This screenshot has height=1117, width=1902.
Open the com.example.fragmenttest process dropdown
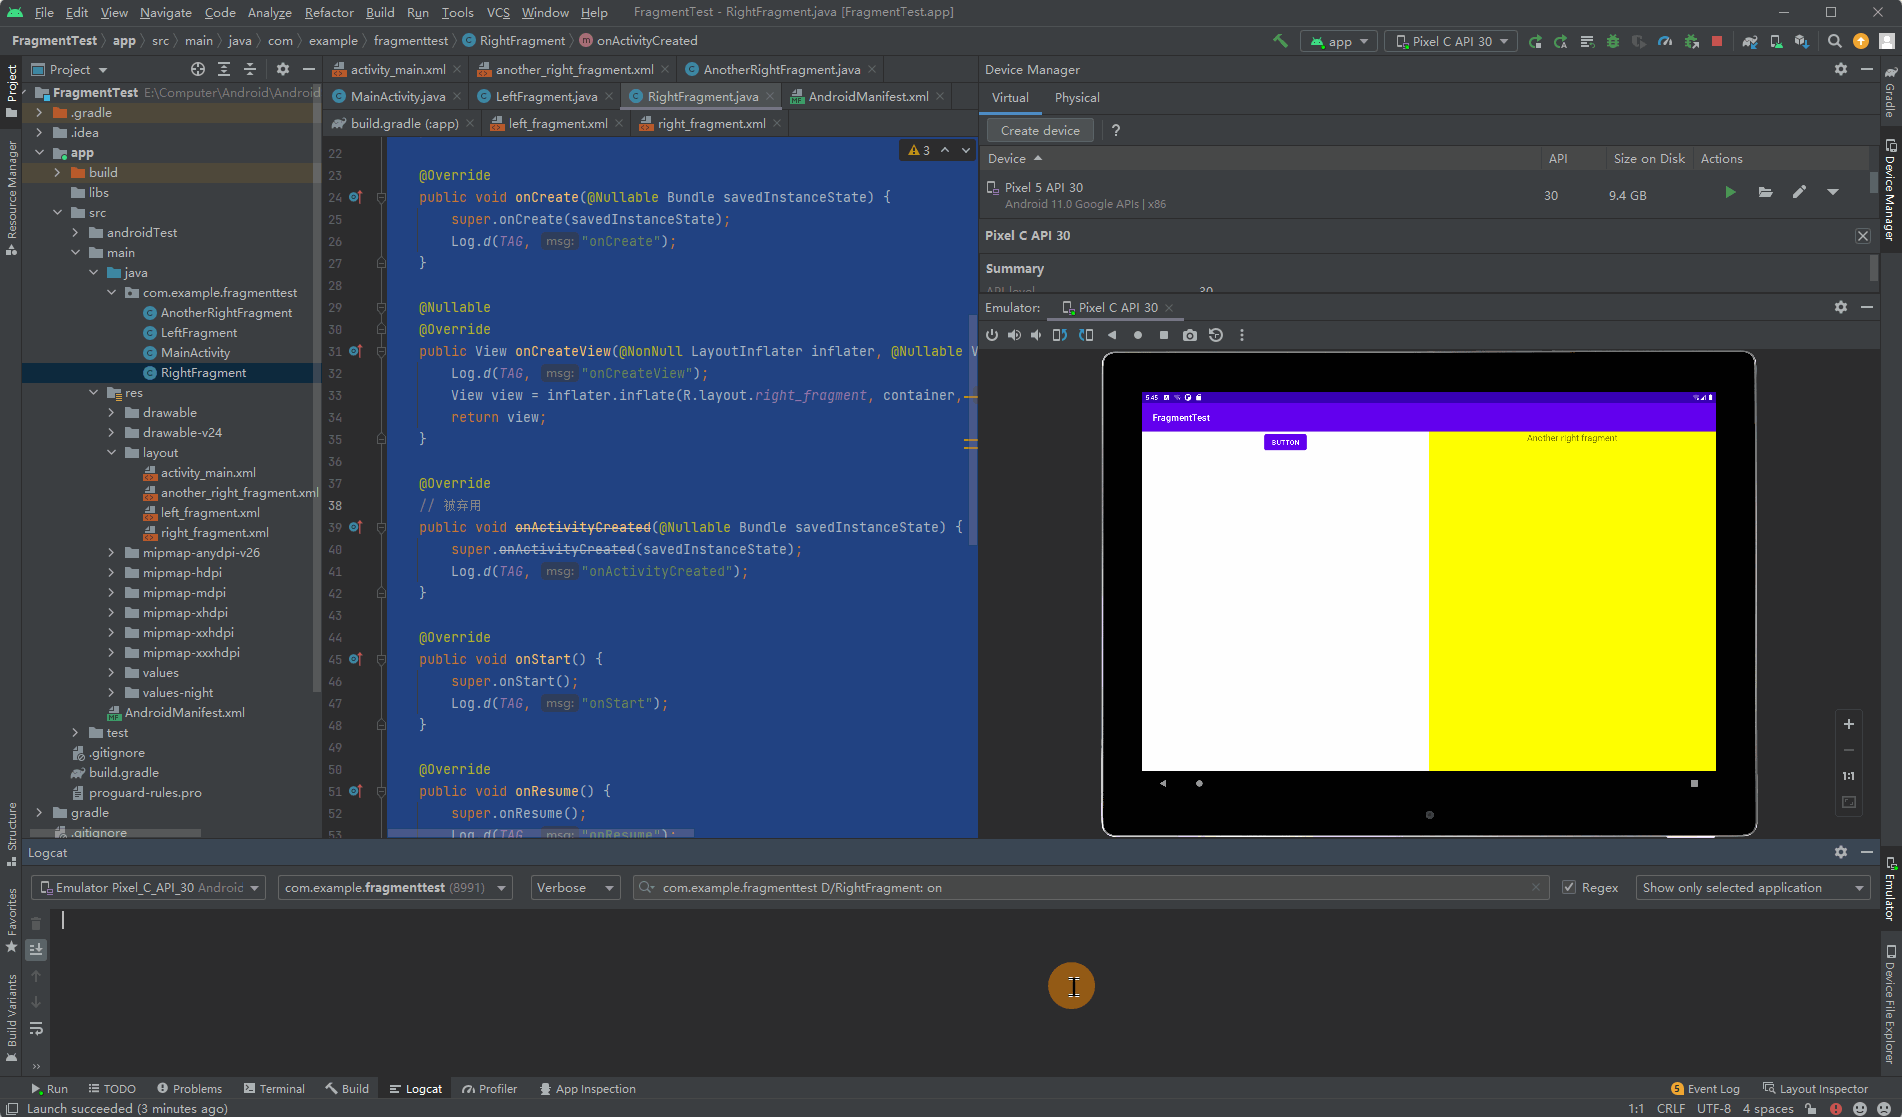395,887
